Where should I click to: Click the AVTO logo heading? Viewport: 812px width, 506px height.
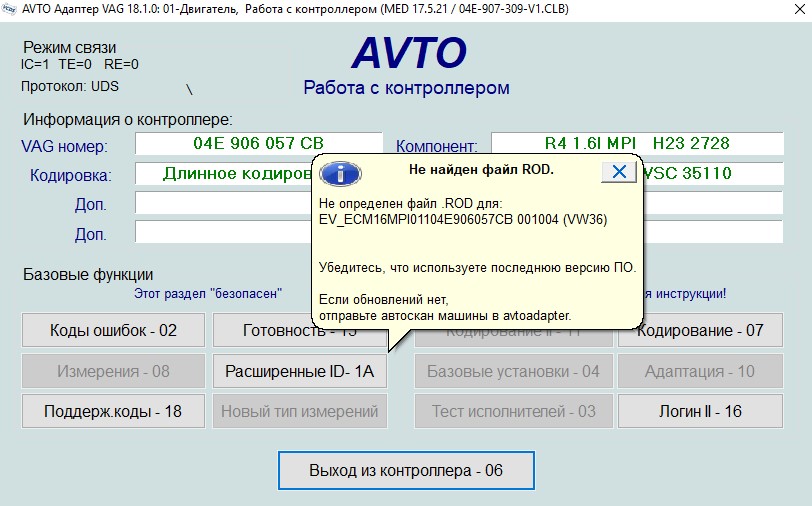click(409, 53)
